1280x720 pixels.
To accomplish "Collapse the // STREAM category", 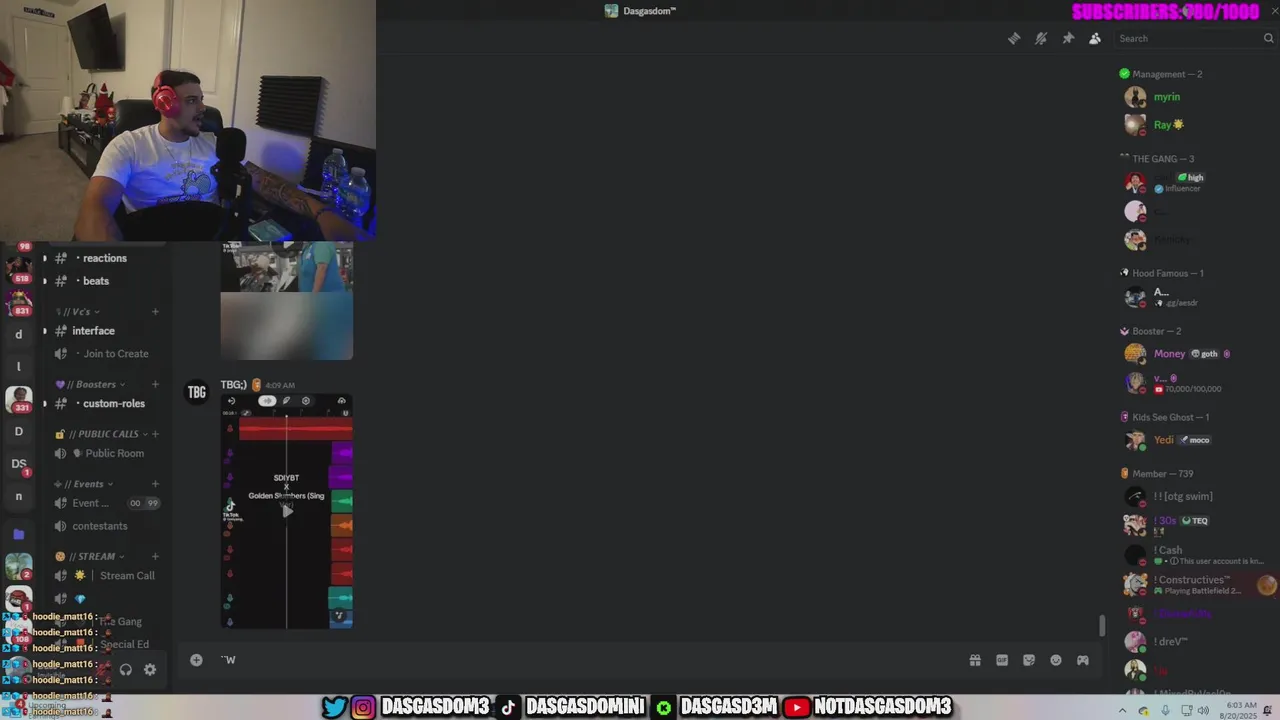I will point(90,557).
